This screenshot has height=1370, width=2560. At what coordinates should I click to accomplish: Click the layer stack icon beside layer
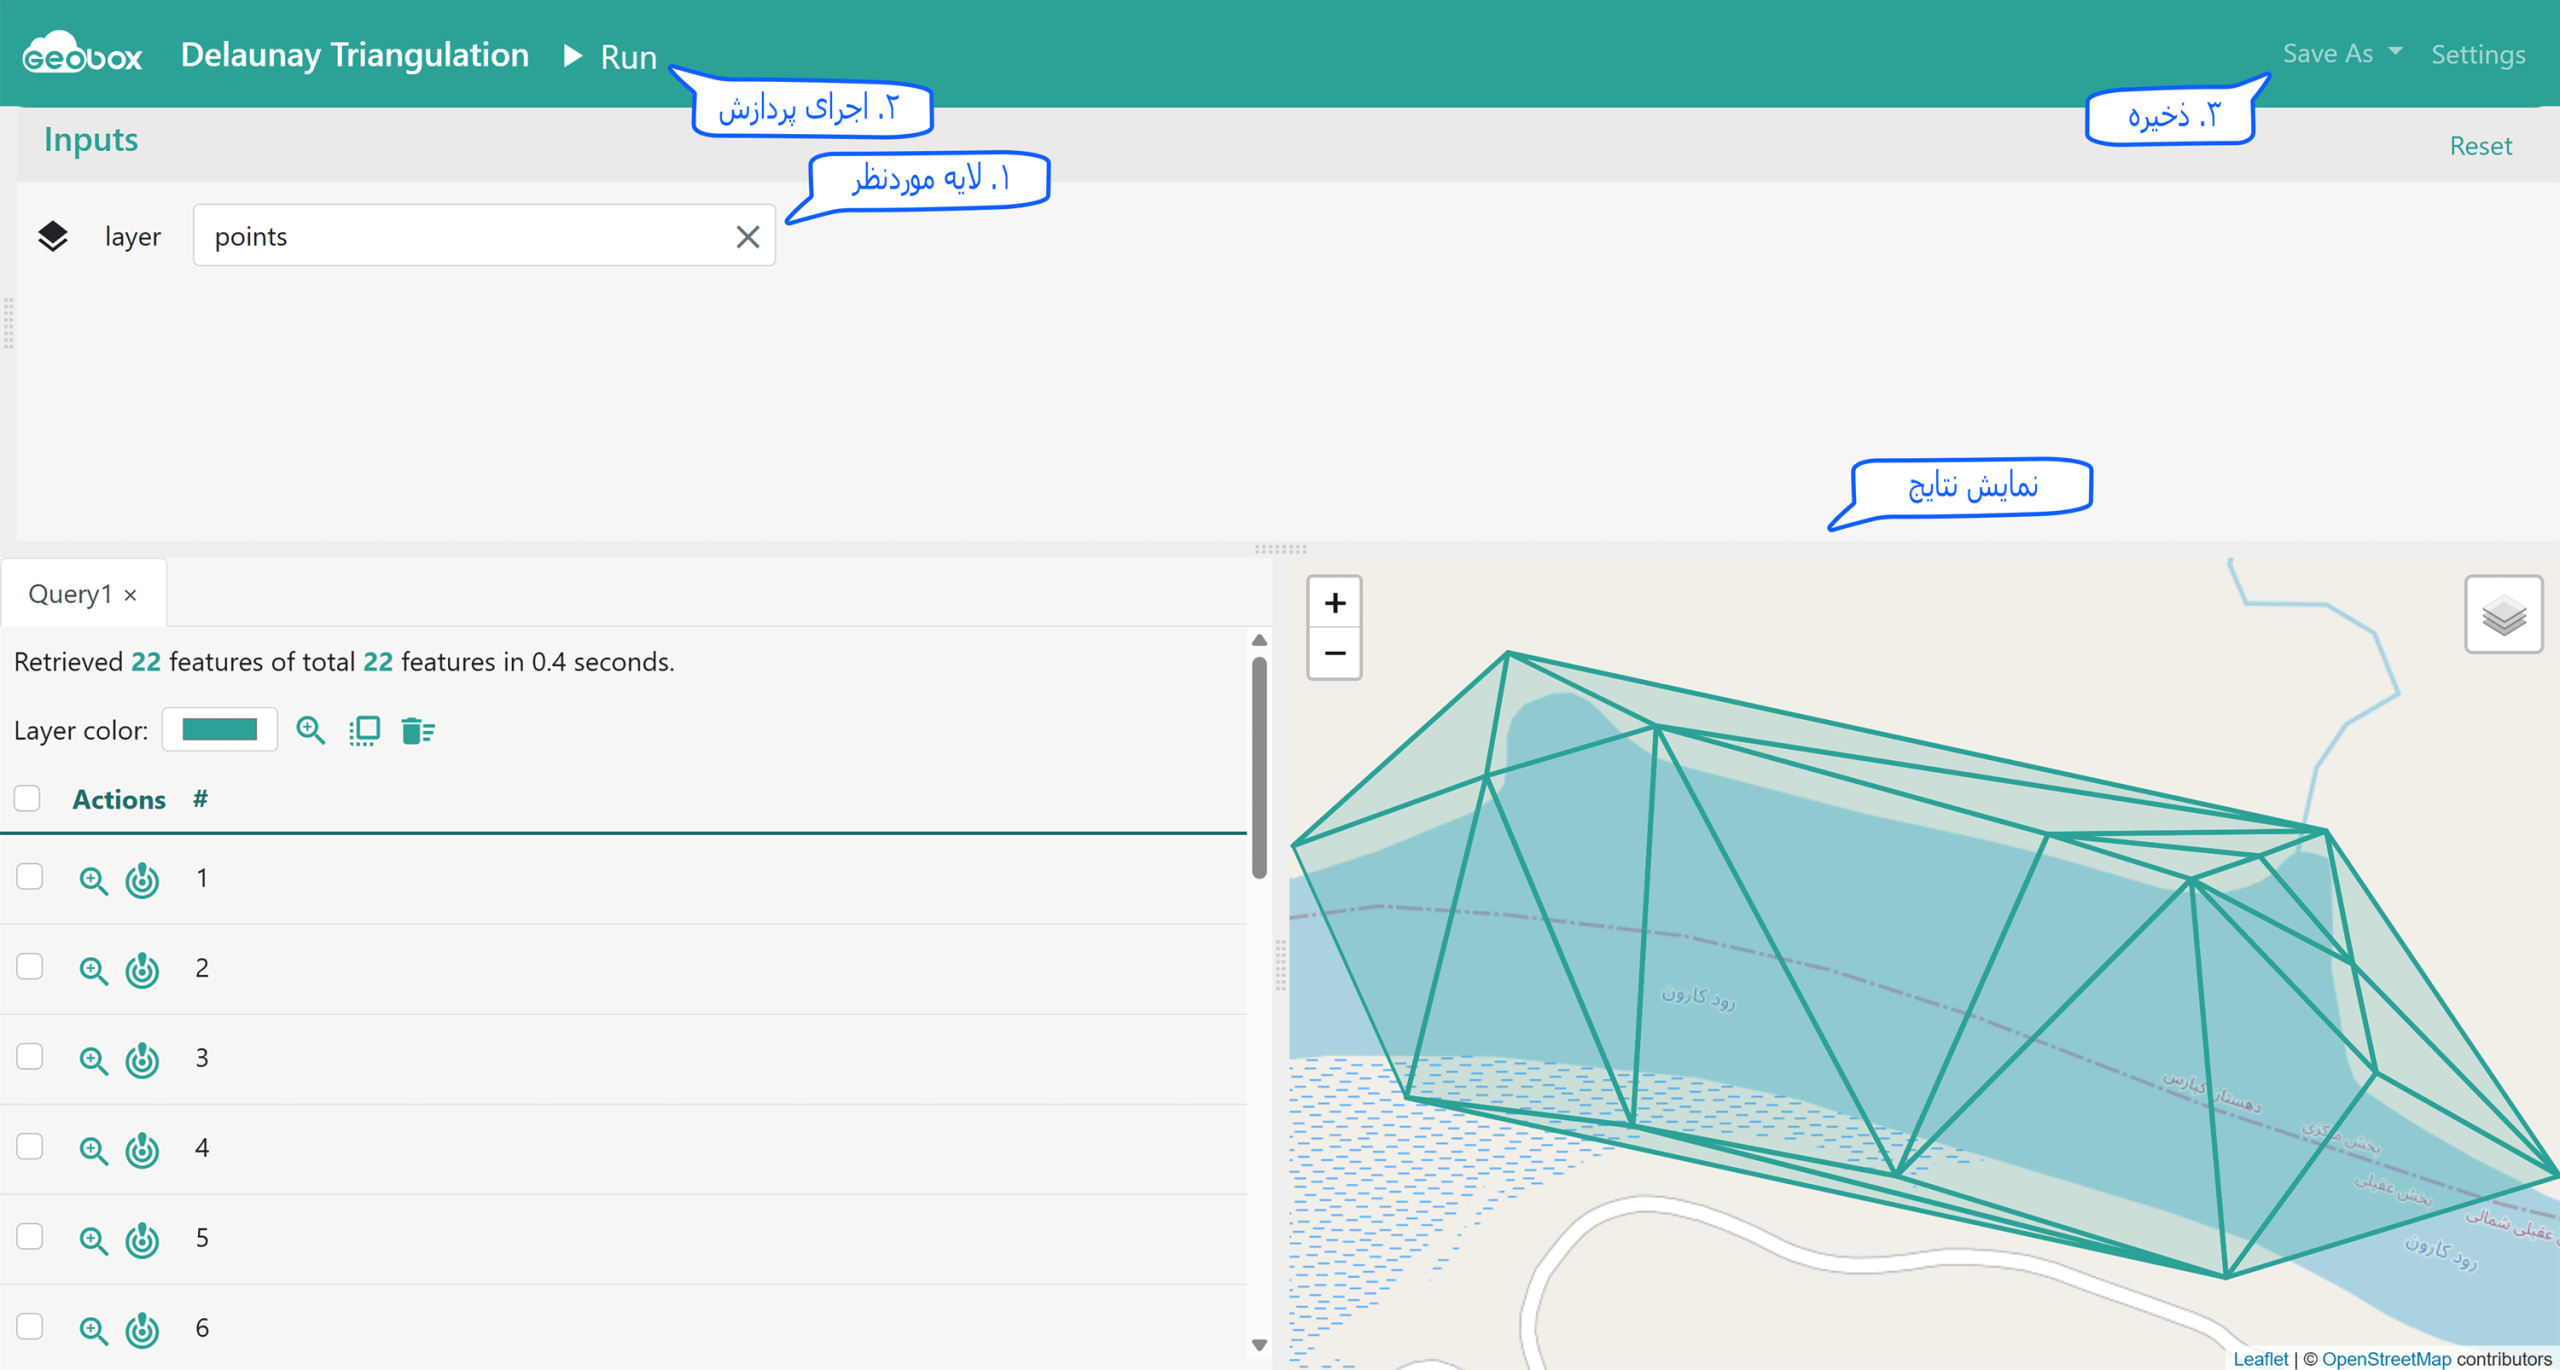point(53,236)
